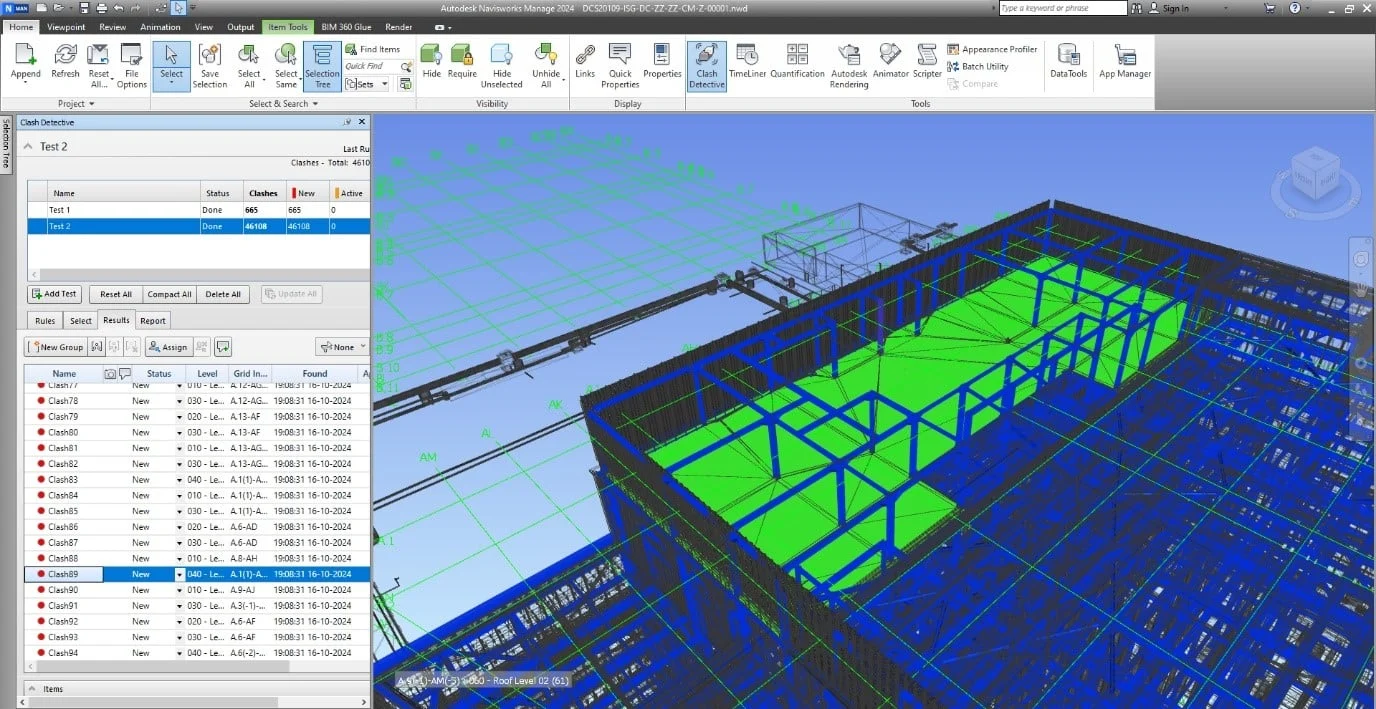Switch to the Report tab
Image resolution: width=1376 pixels, height=709 pixels.
tap(152, 320)
